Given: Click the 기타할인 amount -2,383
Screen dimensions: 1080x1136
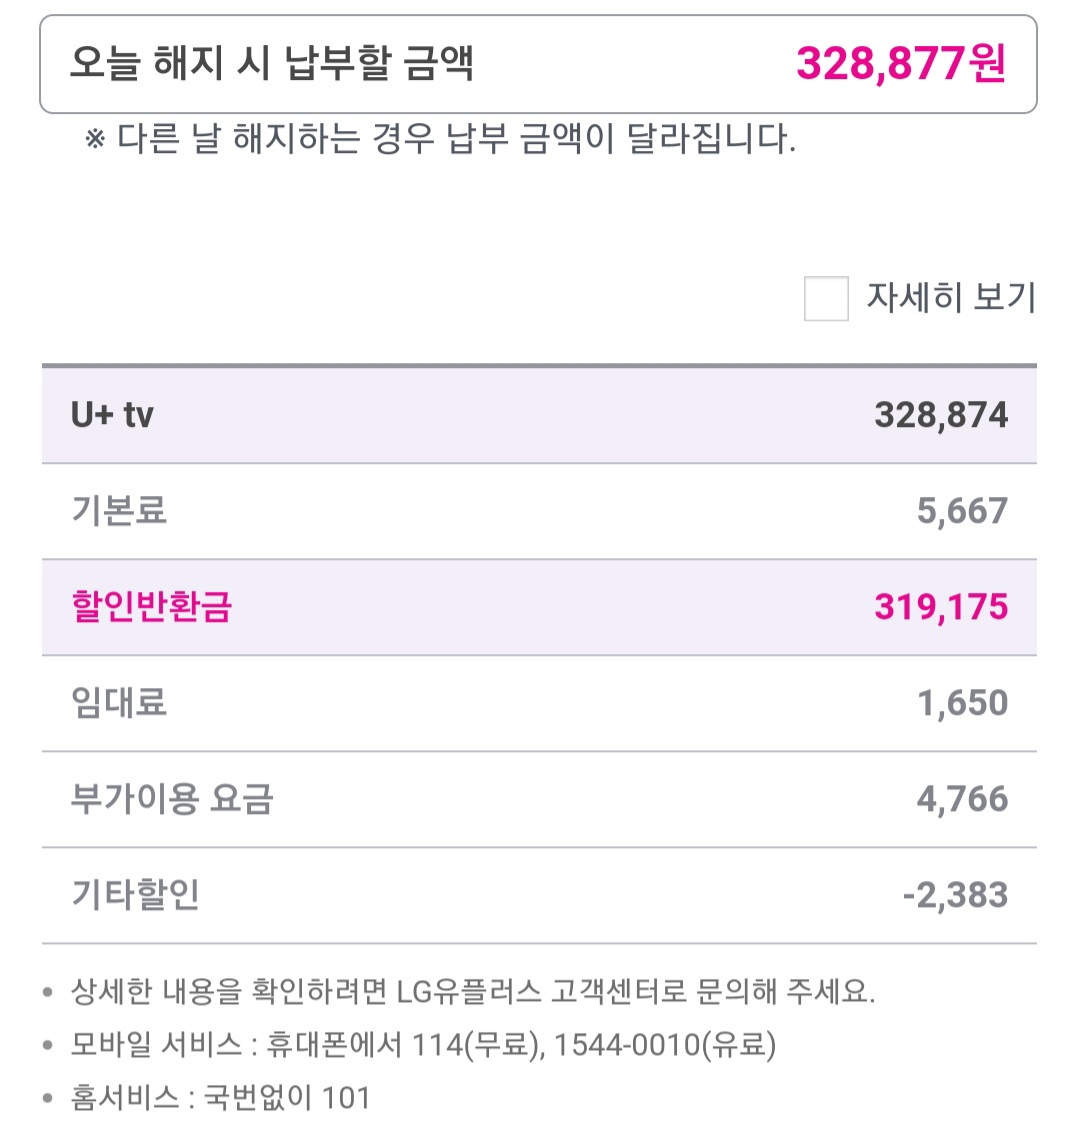Looking at the screenshot, I should pos(955,895).
